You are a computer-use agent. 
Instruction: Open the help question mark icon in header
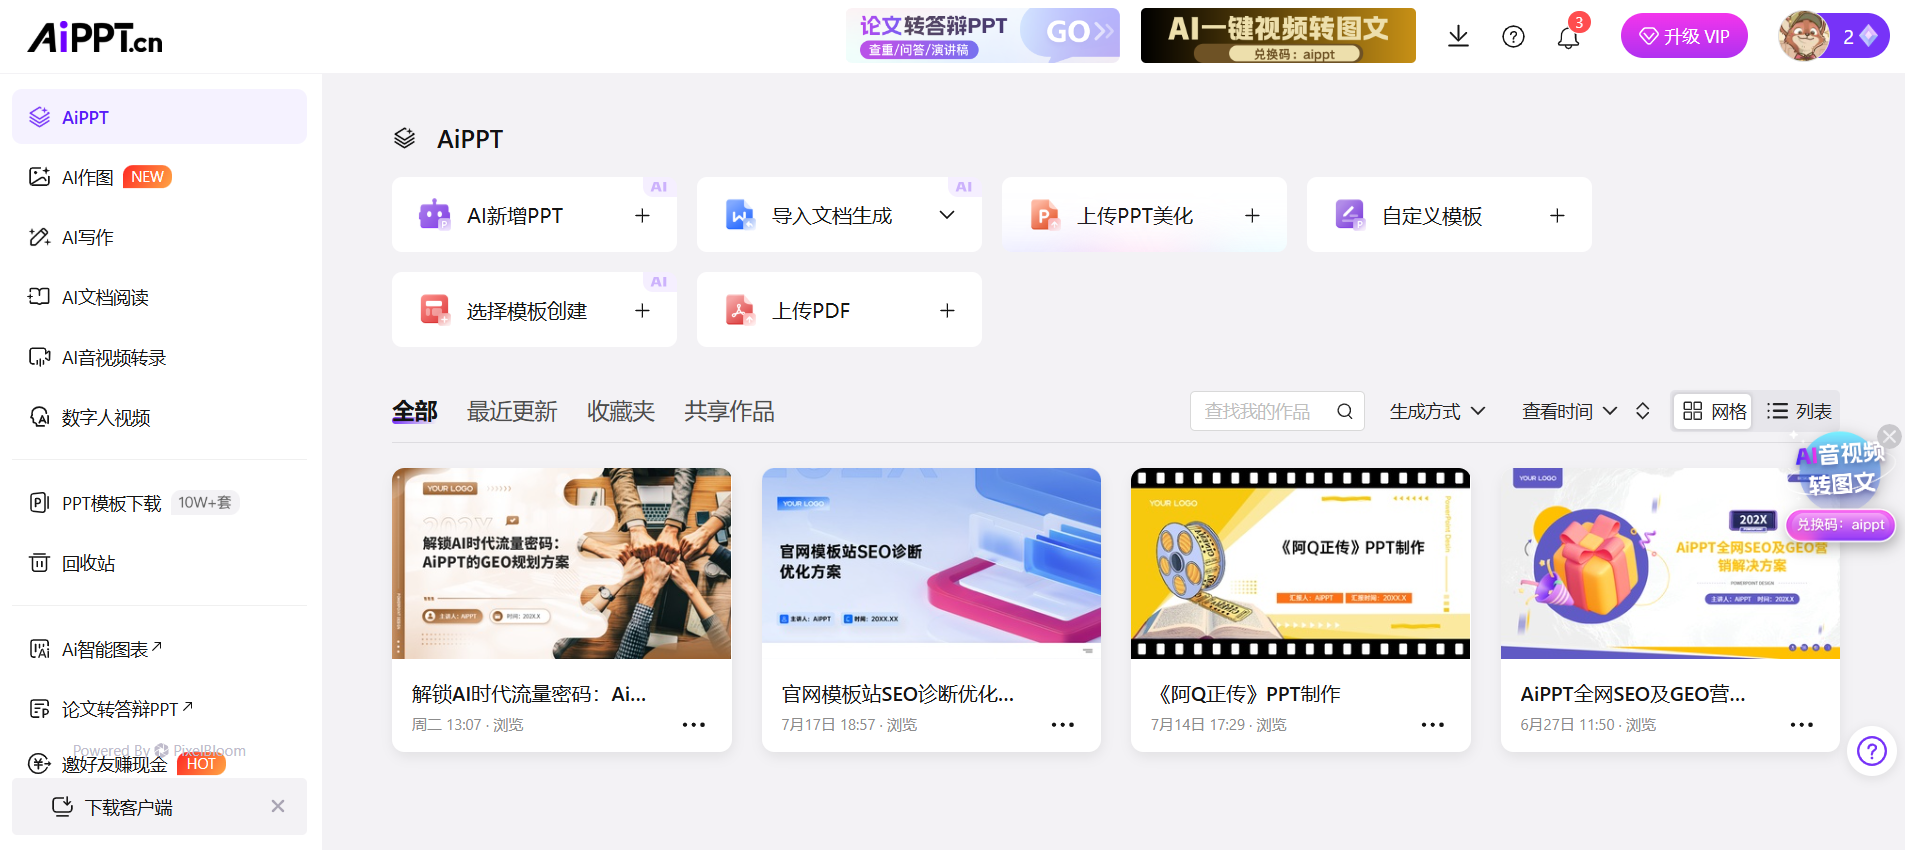(1513, 37)
